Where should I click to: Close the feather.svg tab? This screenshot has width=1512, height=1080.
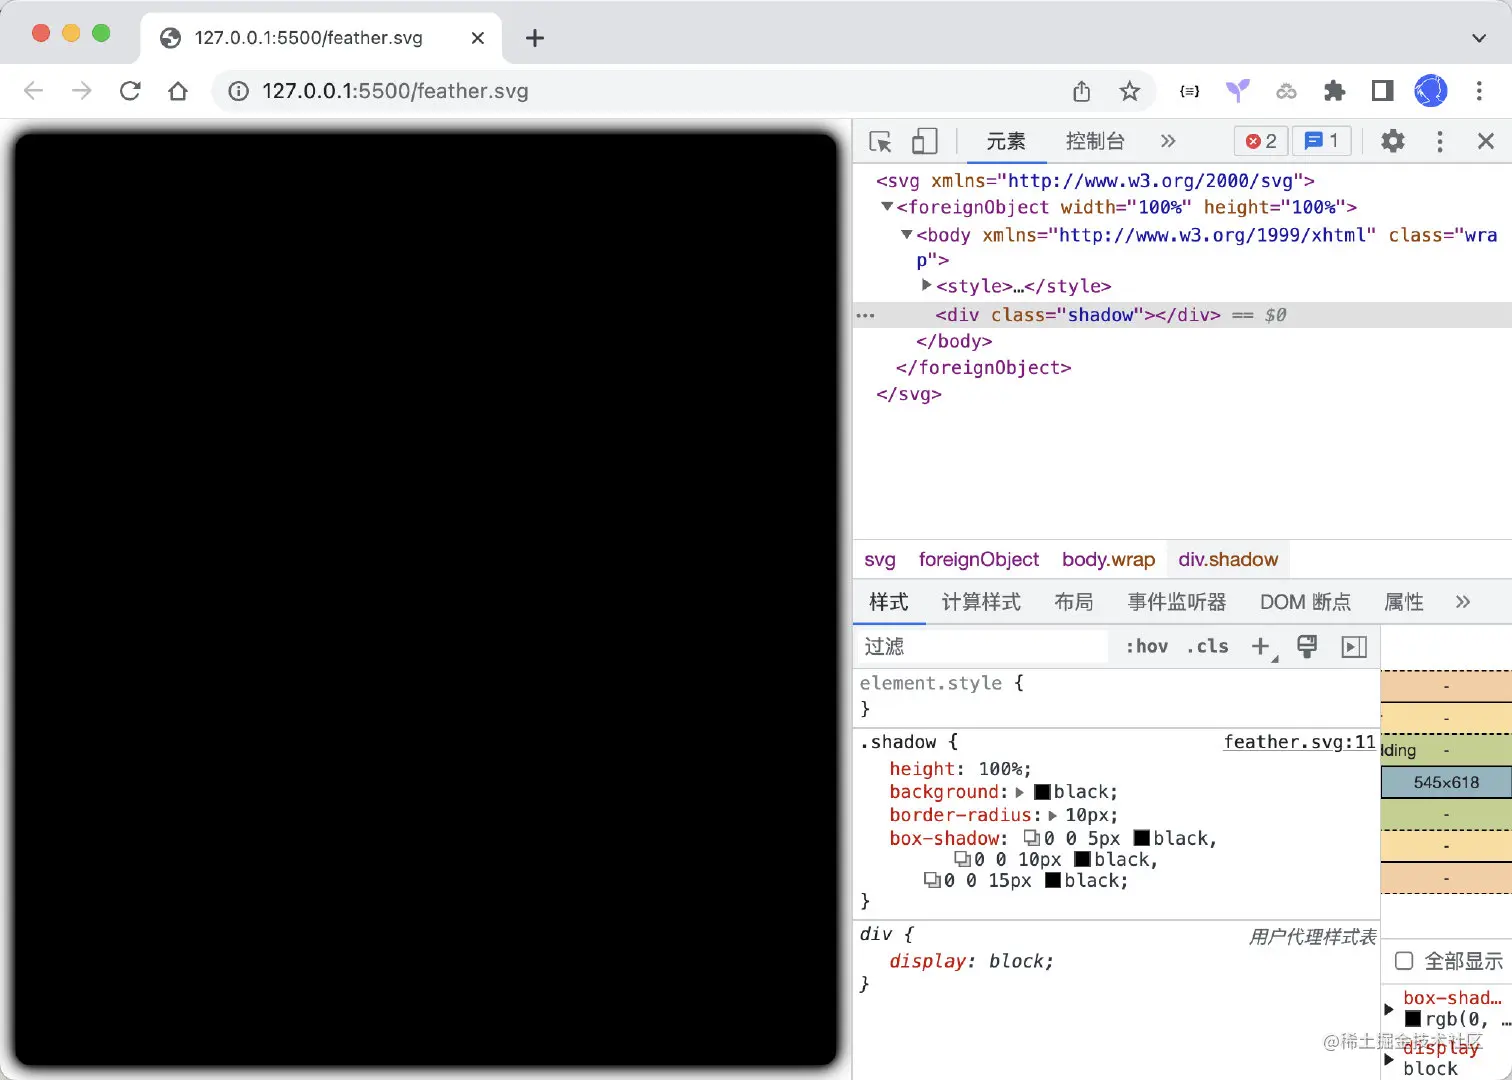pyautogui.click(x=478, y=38)
